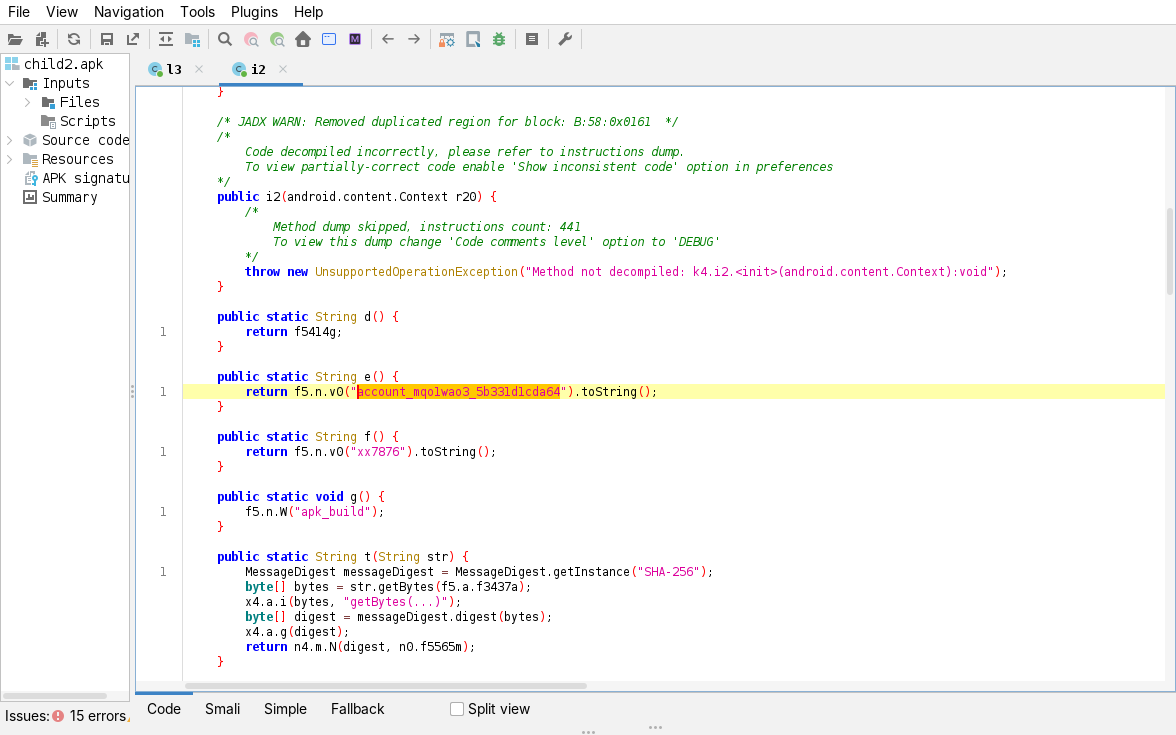This screenshot has width=1176, height=735.
Task: Save all with the floppy disk icon
Action: [107, 40]
